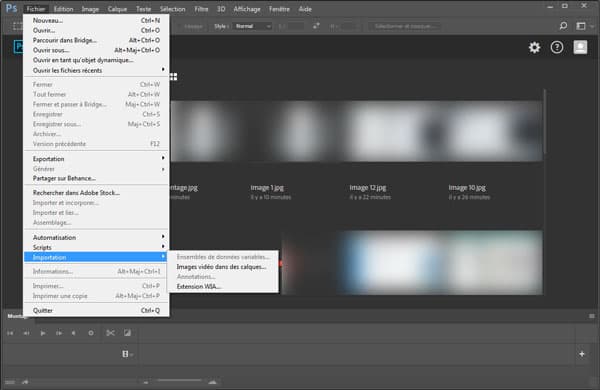Screen dimensions: 600x390
Task: Choose Extension WIA in submenu
Action: (222, 286)
